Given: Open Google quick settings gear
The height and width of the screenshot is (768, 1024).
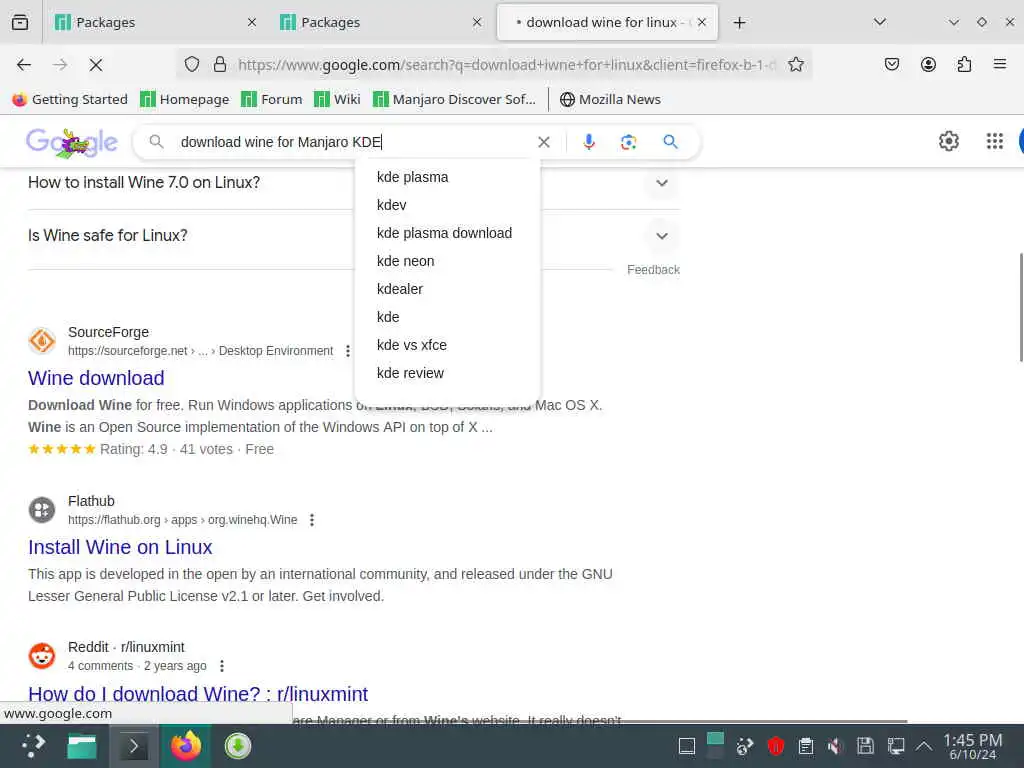Looking at the screenshot, I should tap(948, 141).
